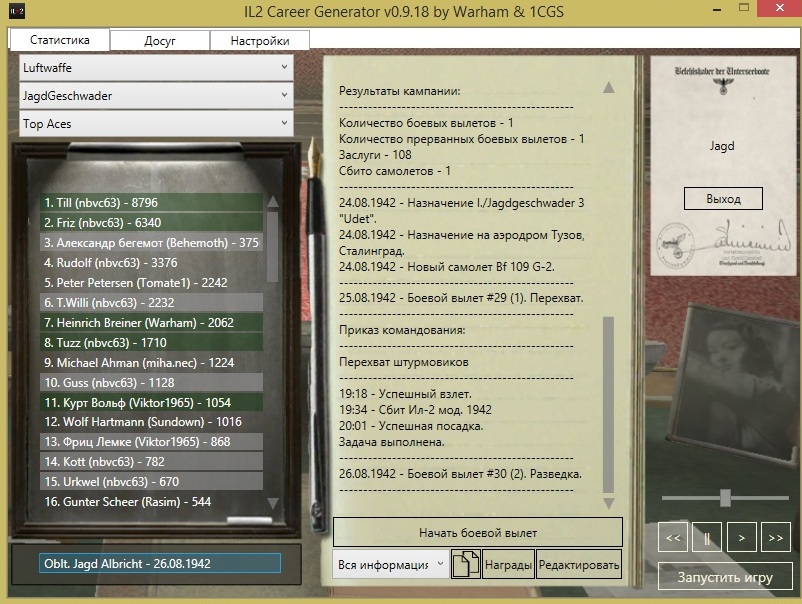This screenshot has height=604, width=802.
Task: Open the Luftwaffe faction dropdown
Action: coord(156,68)
